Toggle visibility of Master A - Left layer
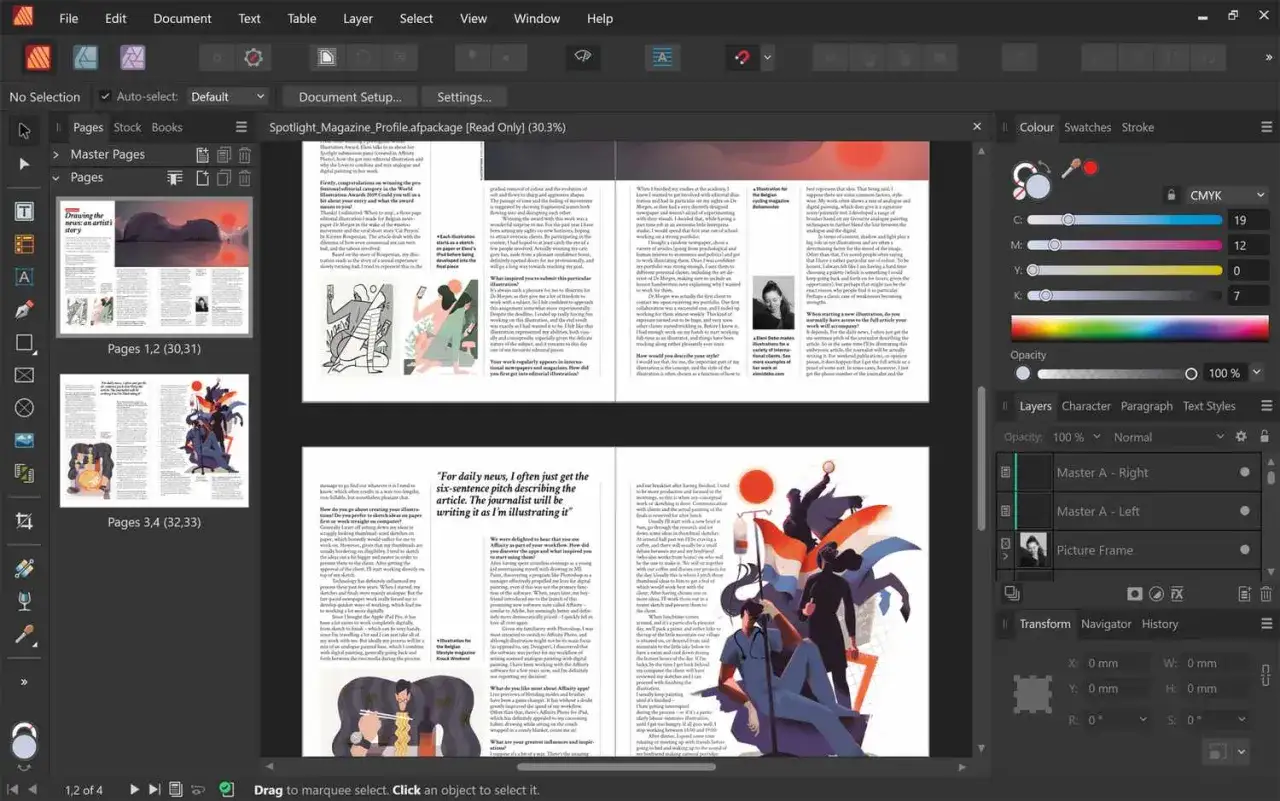Image resolution: width=1280 pixels, height=801 pixels. click(x=1245, y=511)
